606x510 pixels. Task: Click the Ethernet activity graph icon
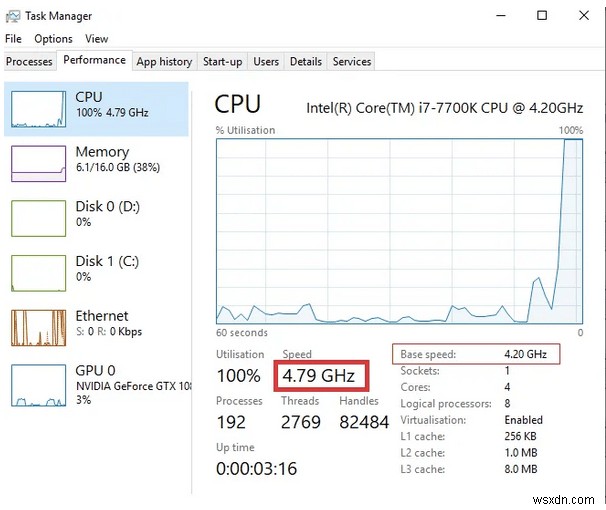38,327
